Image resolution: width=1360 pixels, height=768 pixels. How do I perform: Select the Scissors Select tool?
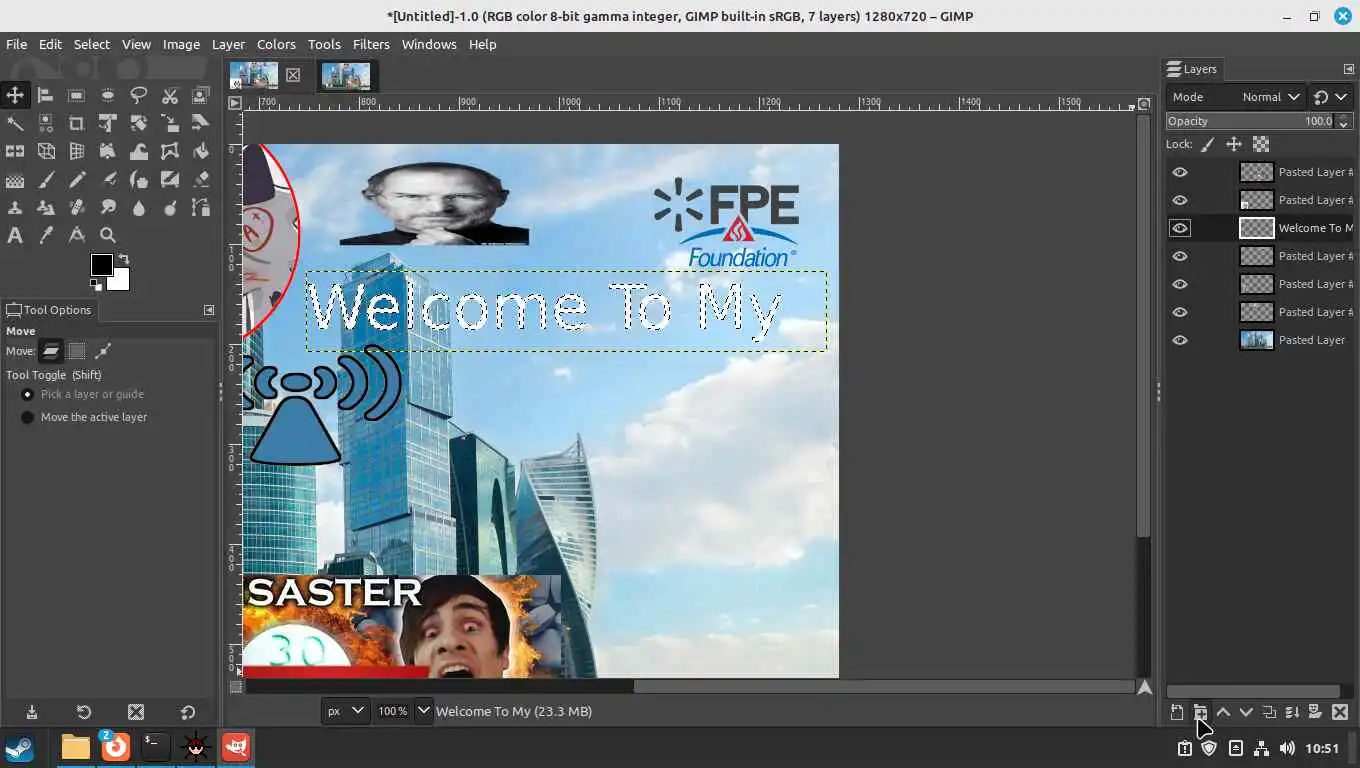(169, 95)
